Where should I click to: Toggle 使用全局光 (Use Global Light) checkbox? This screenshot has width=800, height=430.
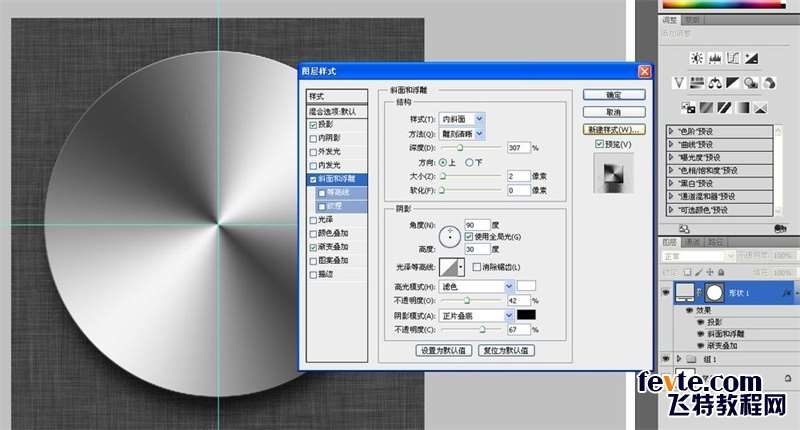coord(469,237)
